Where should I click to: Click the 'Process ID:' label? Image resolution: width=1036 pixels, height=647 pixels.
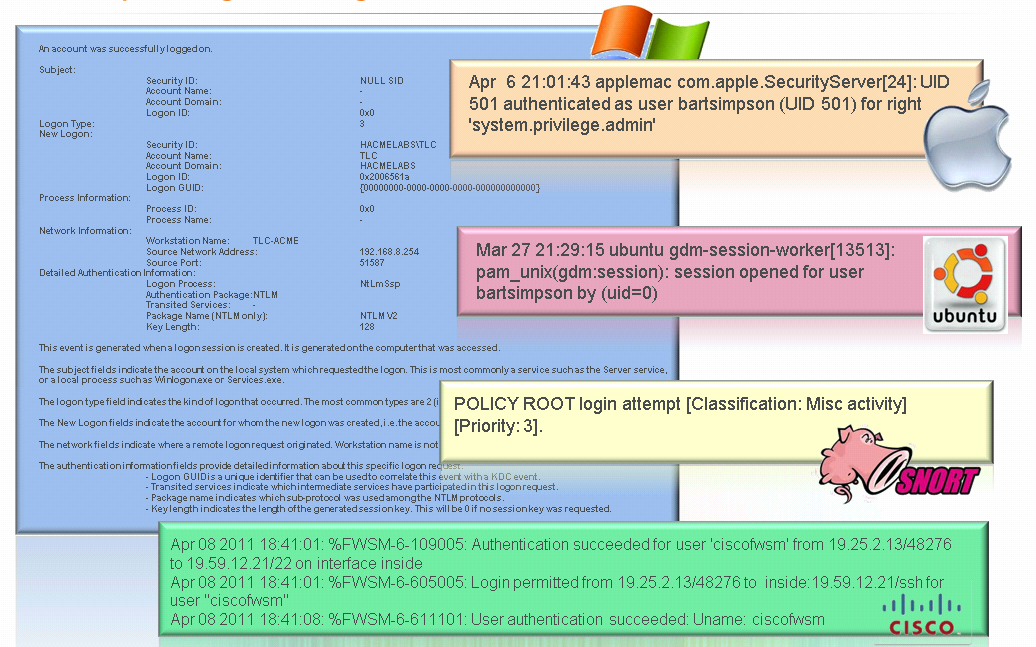pos(172,209)
